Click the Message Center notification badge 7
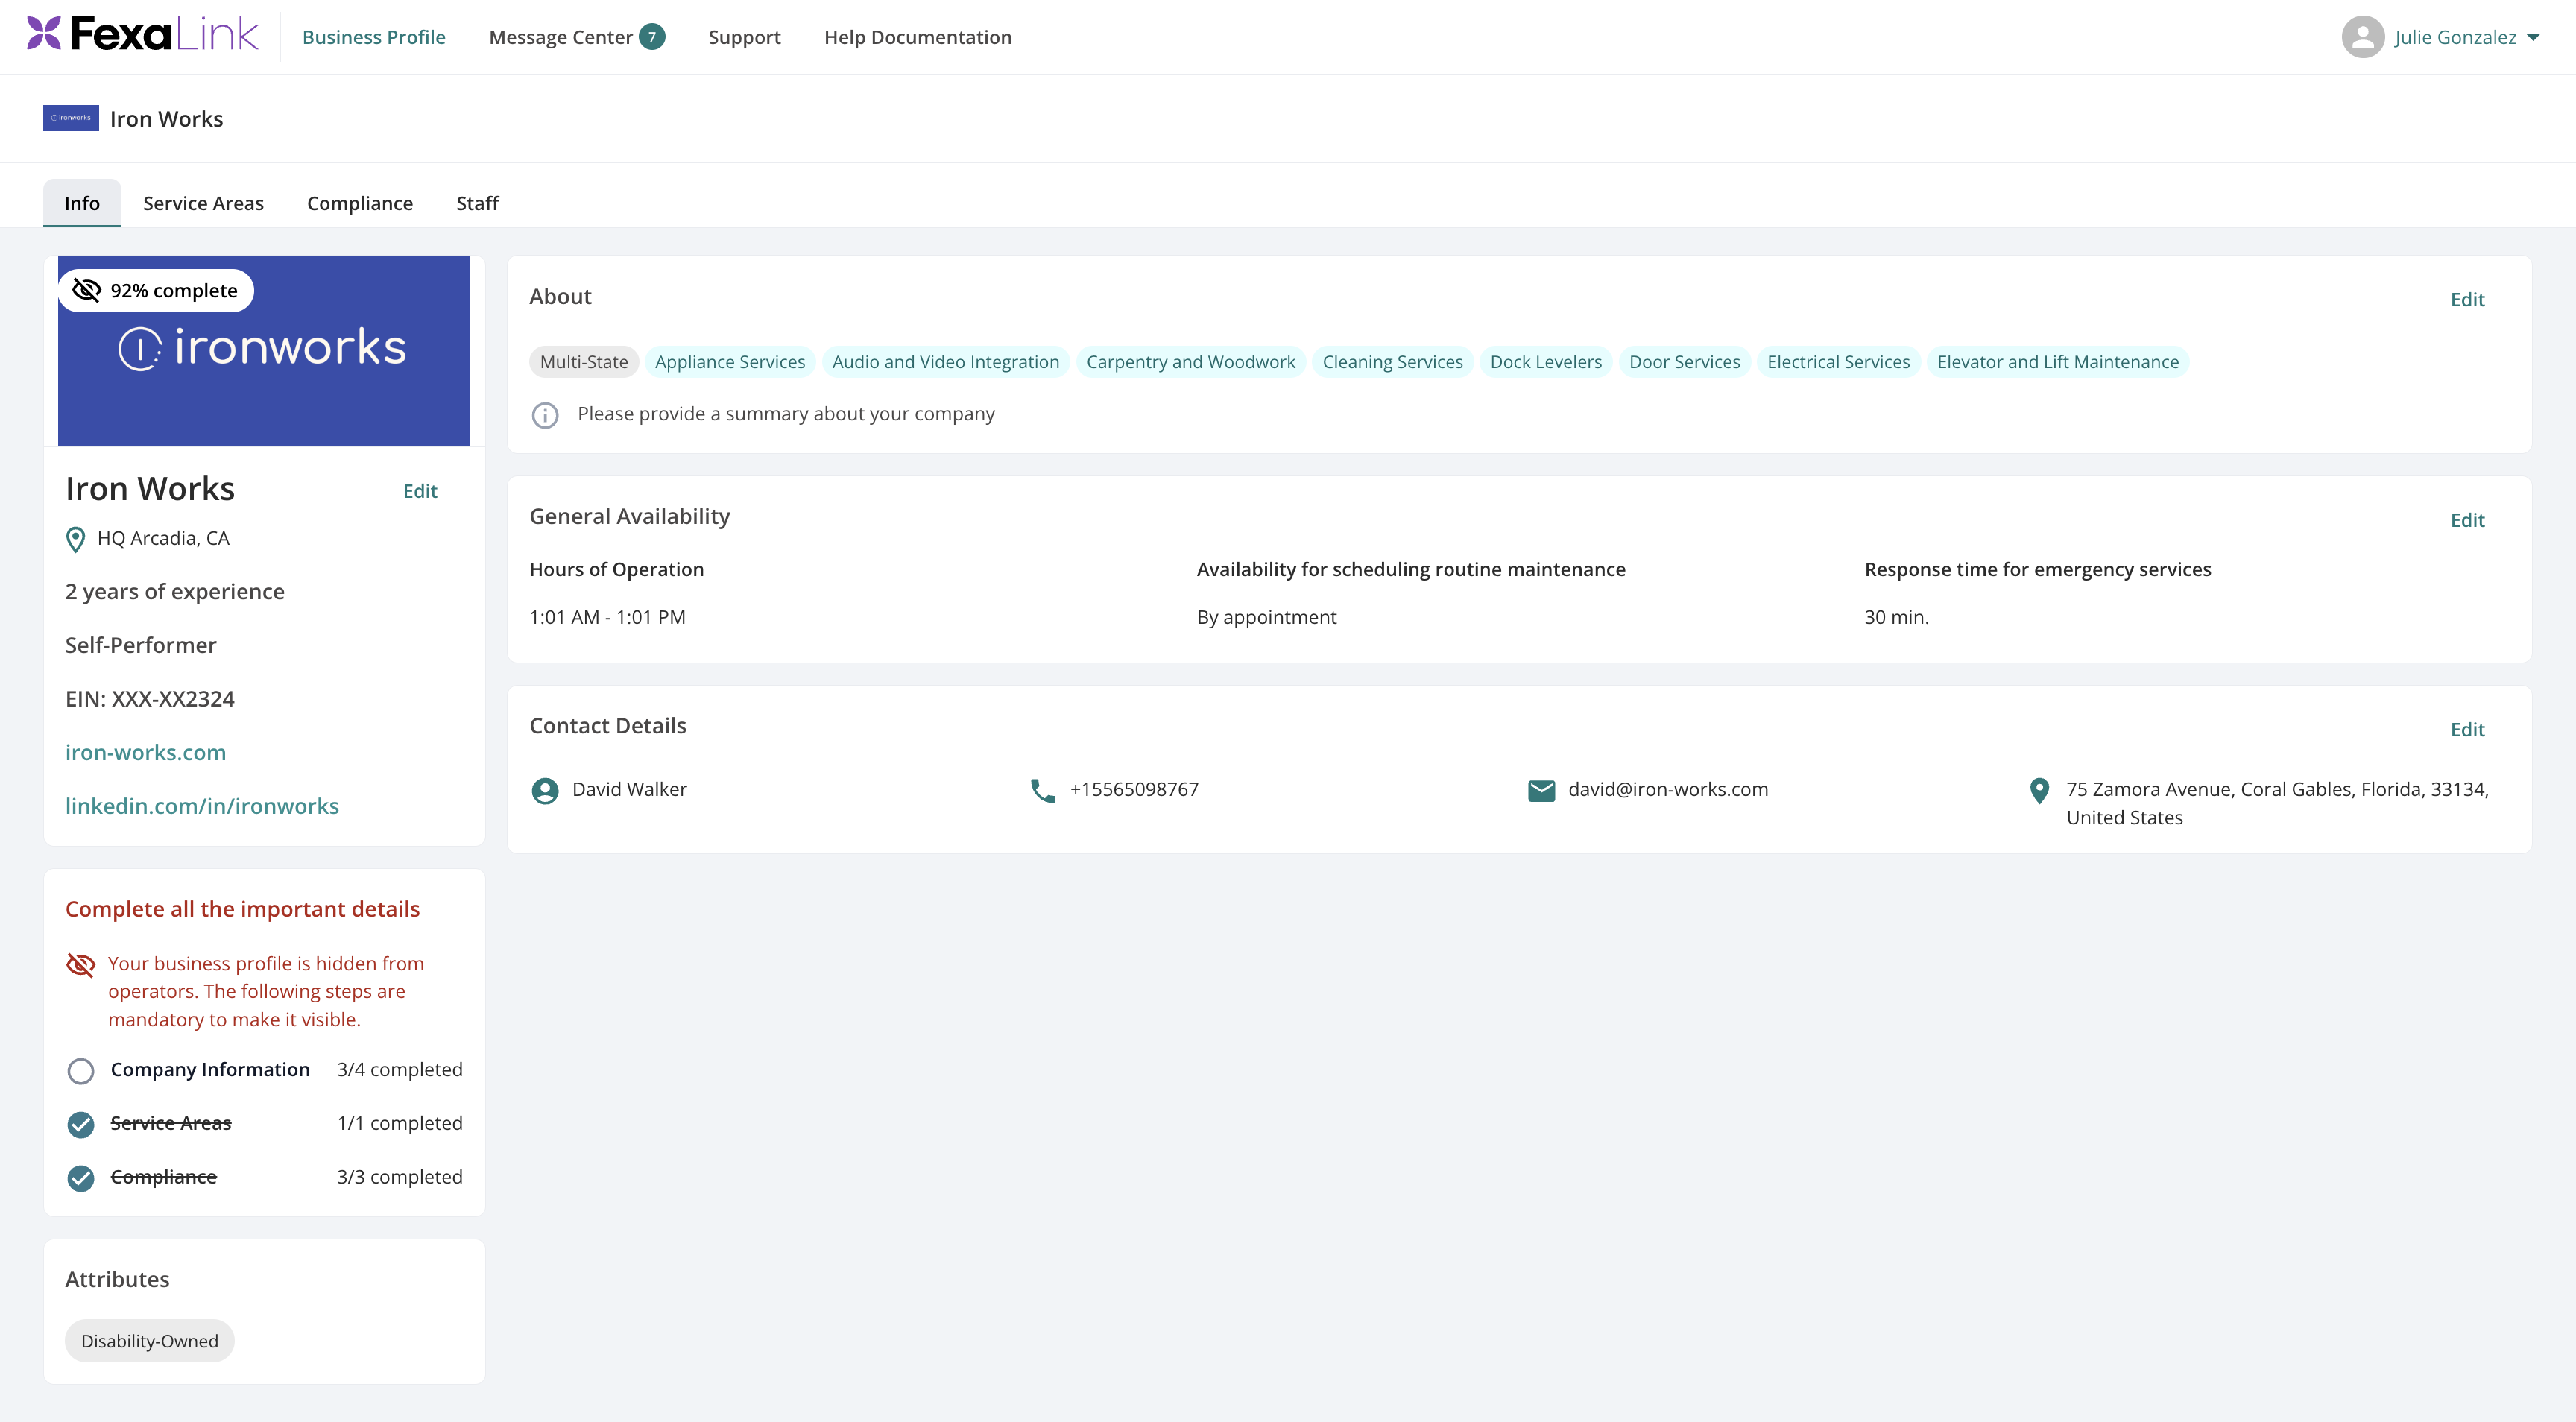 652,37
